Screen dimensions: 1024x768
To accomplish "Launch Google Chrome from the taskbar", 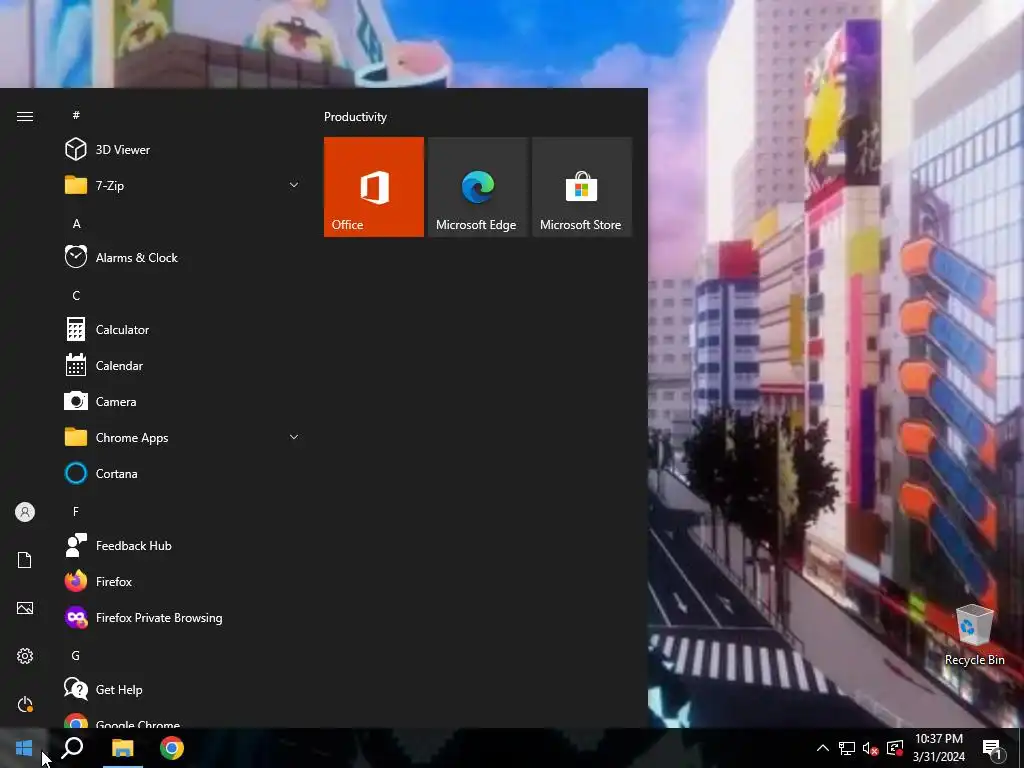I will pos(172,748).
